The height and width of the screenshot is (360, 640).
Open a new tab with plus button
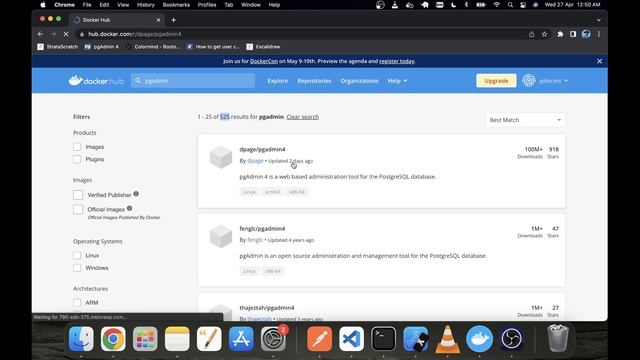pos(173,20)
